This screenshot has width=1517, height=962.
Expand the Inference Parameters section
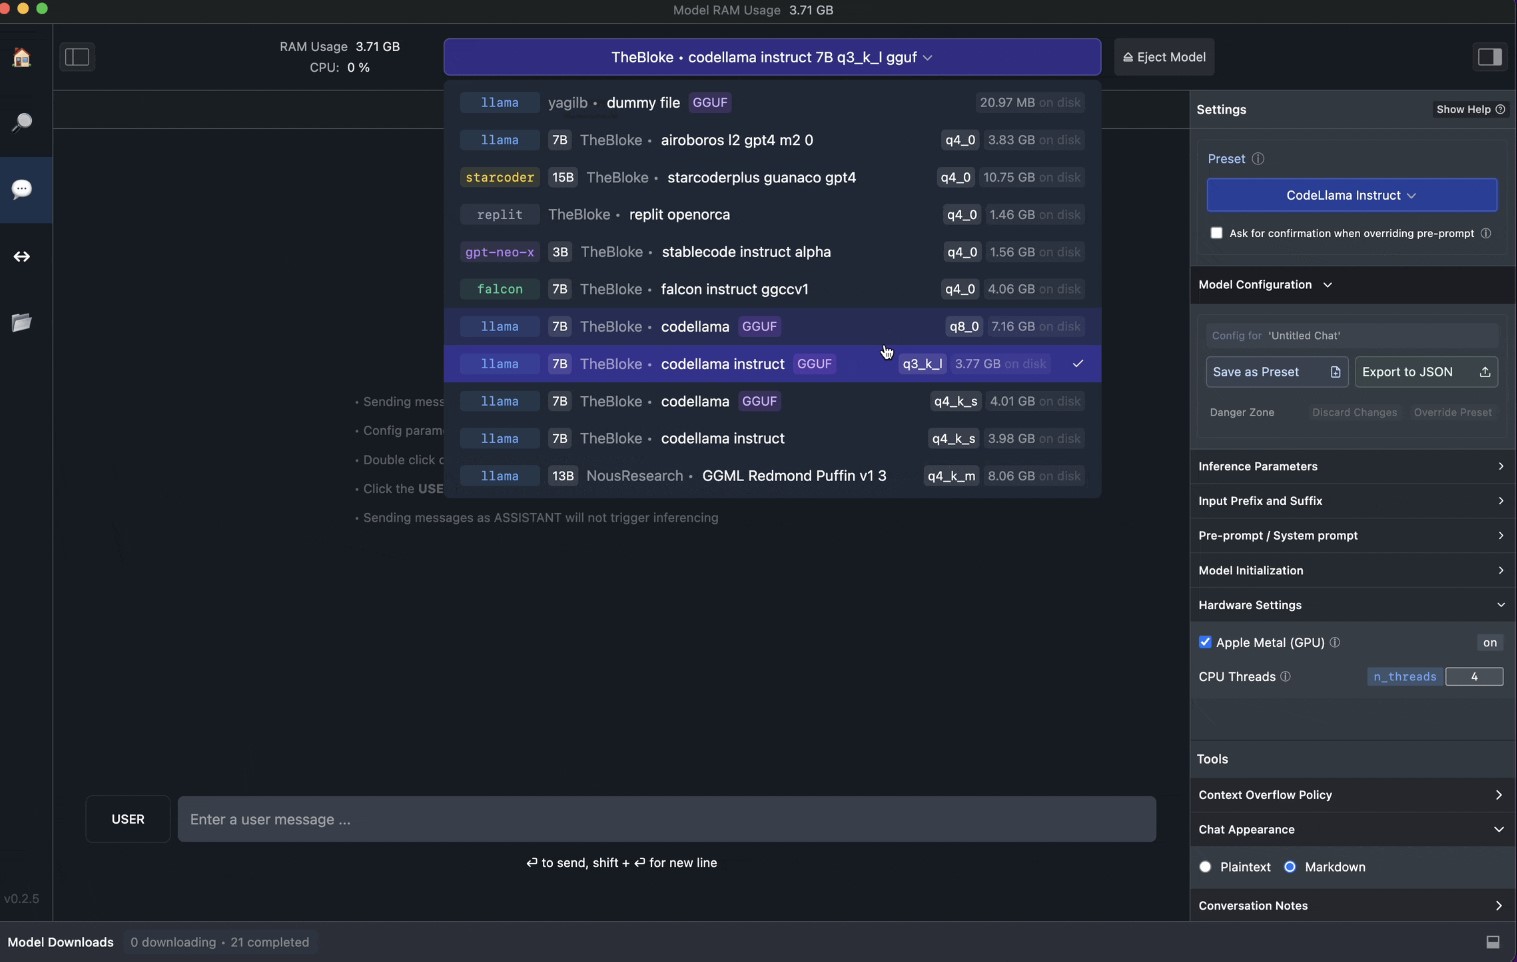[1351, 466]
